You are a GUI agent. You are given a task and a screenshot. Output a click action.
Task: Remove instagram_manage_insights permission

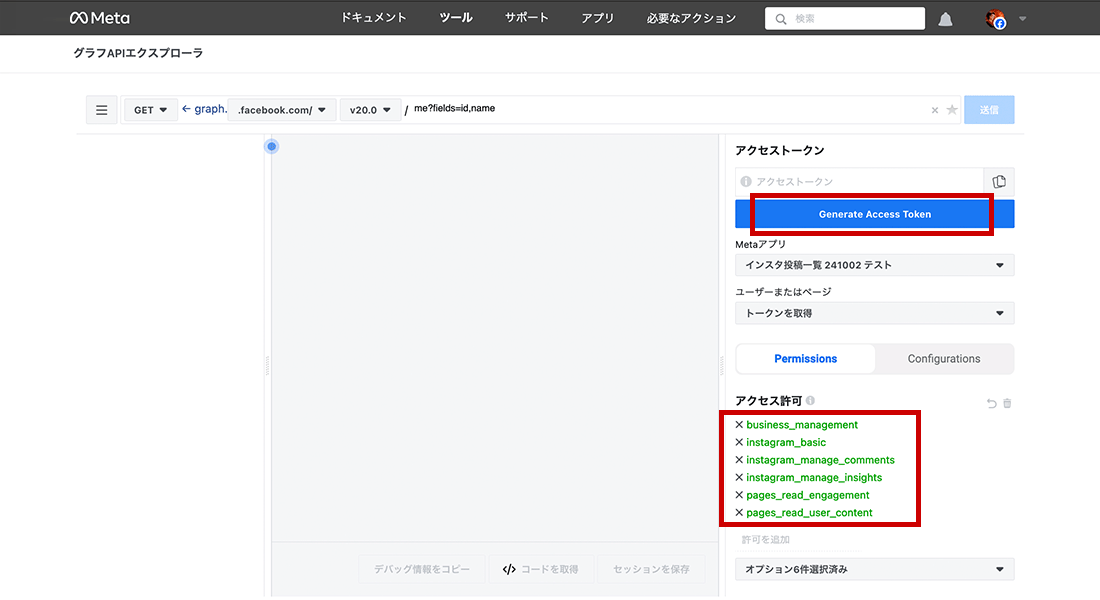(739, 477)
